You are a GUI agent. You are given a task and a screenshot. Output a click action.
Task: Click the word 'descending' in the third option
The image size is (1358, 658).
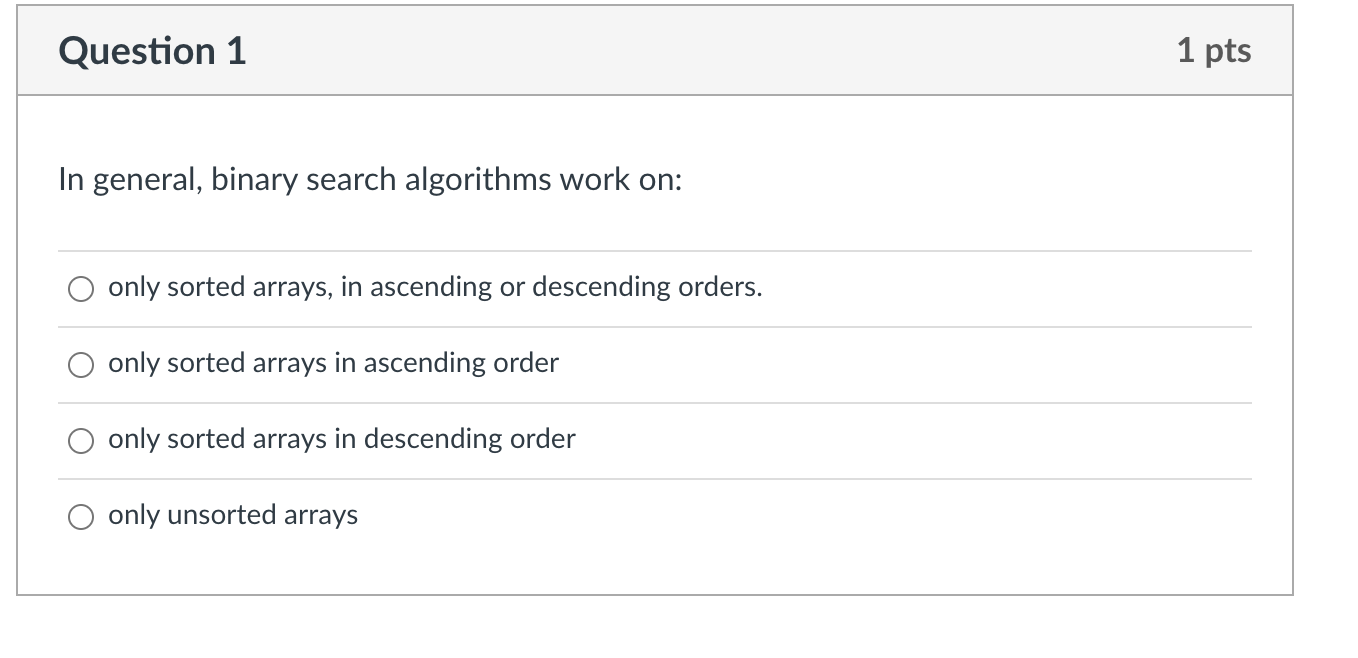(434, 439)
